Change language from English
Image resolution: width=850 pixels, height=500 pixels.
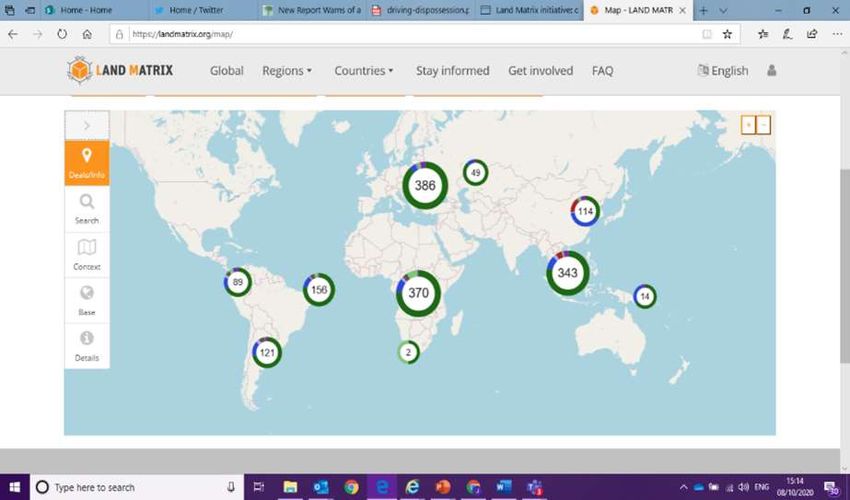(723, 71)
